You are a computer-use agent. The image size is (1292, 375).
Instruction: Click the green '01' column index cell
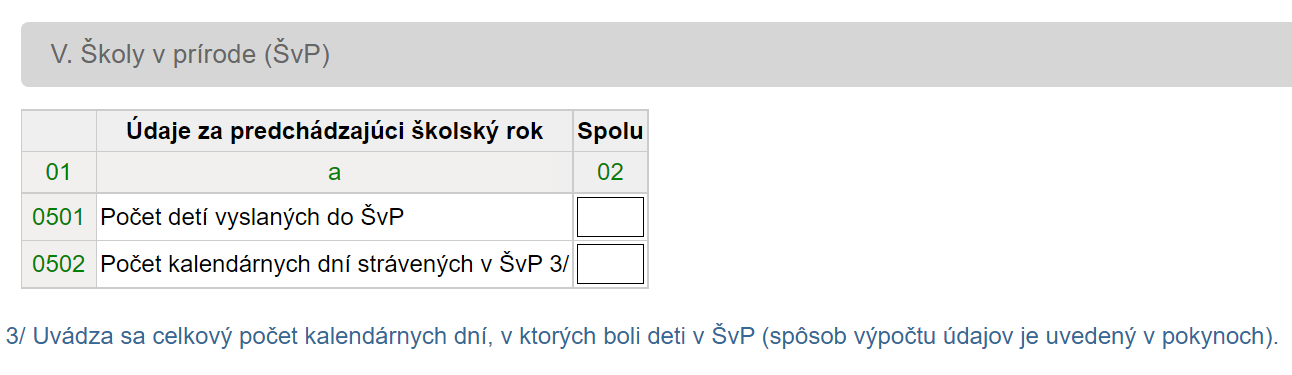point(59,172)
